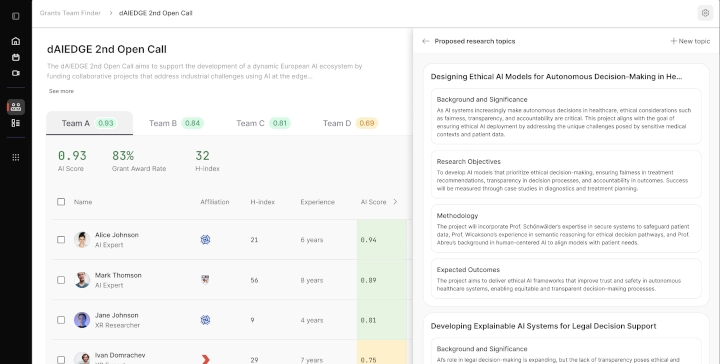Click the 0.93 team AI Score summary
Viewport: 720px width, 364px height.
[x=72, y=156]
